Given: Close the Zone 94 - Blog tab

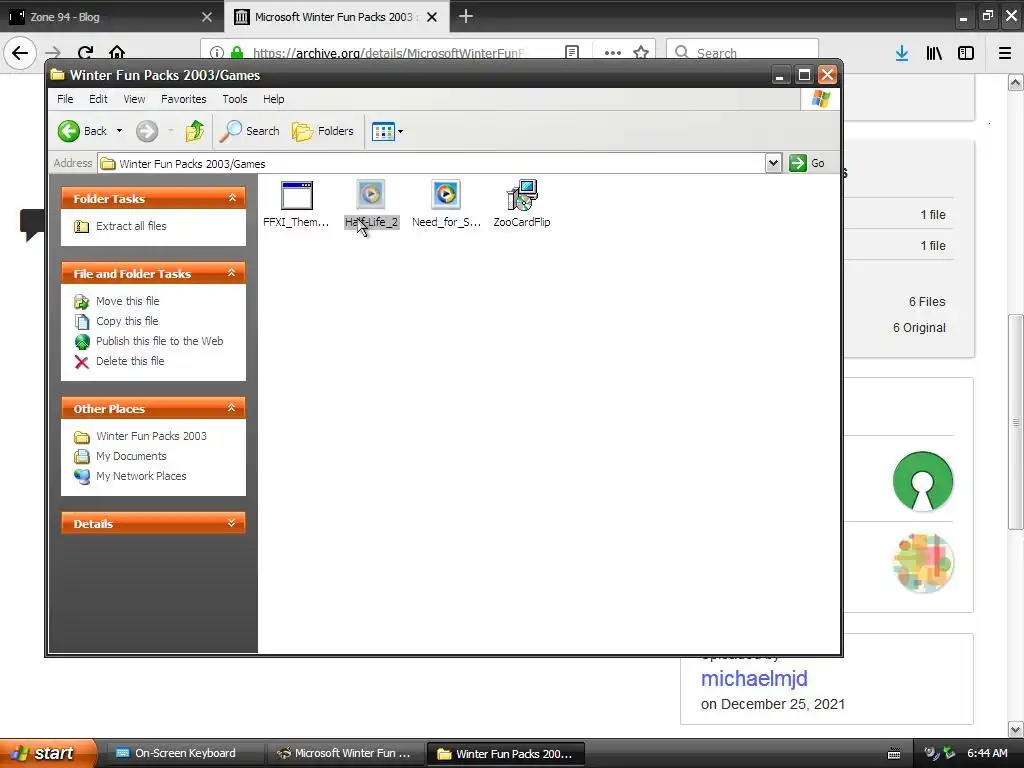Looking at the screenshot, I should [207, 17].
